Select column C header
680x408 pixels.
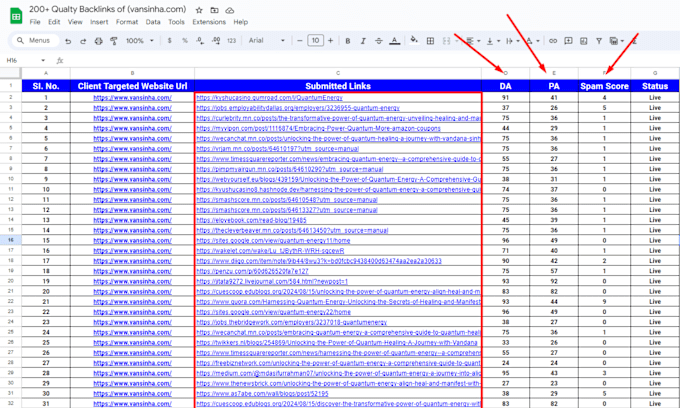click(338, 73)
